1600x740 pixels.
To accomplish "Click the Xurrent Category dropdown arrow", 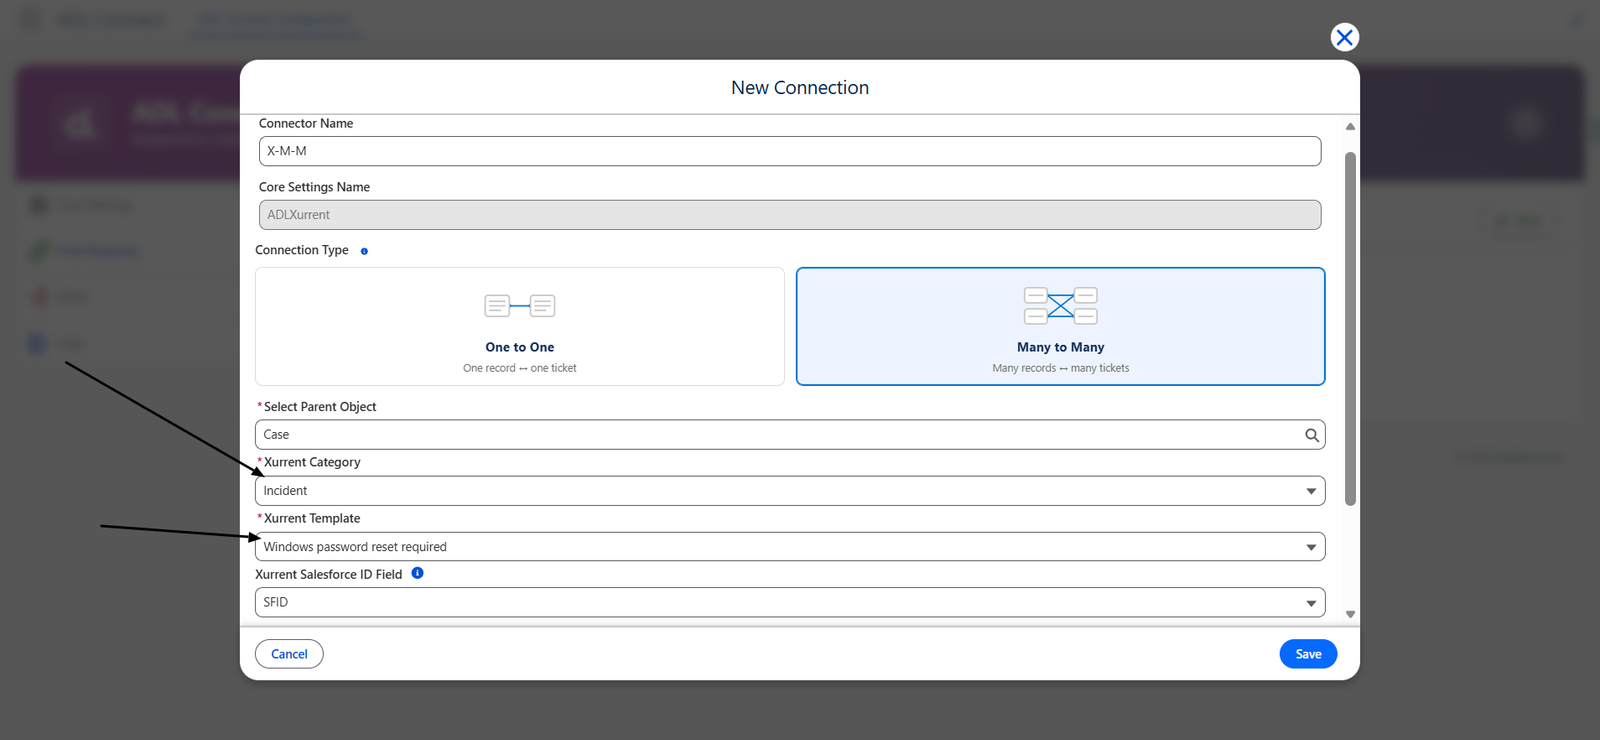I will 1311,491.
